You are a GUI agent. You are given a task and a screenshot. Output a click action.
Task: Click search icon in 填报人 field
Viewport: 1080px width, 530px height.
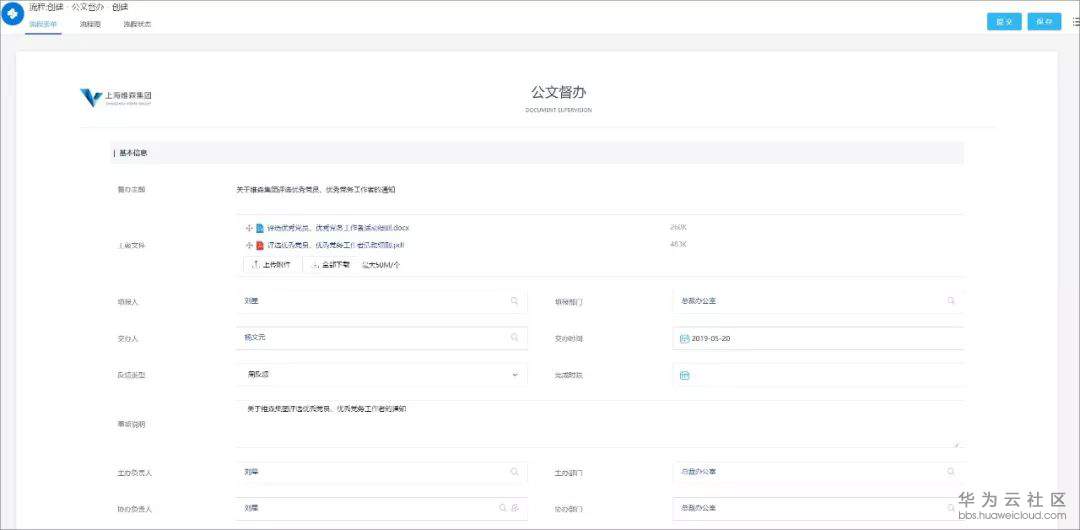pyautogui.click(x=515, y=300)
